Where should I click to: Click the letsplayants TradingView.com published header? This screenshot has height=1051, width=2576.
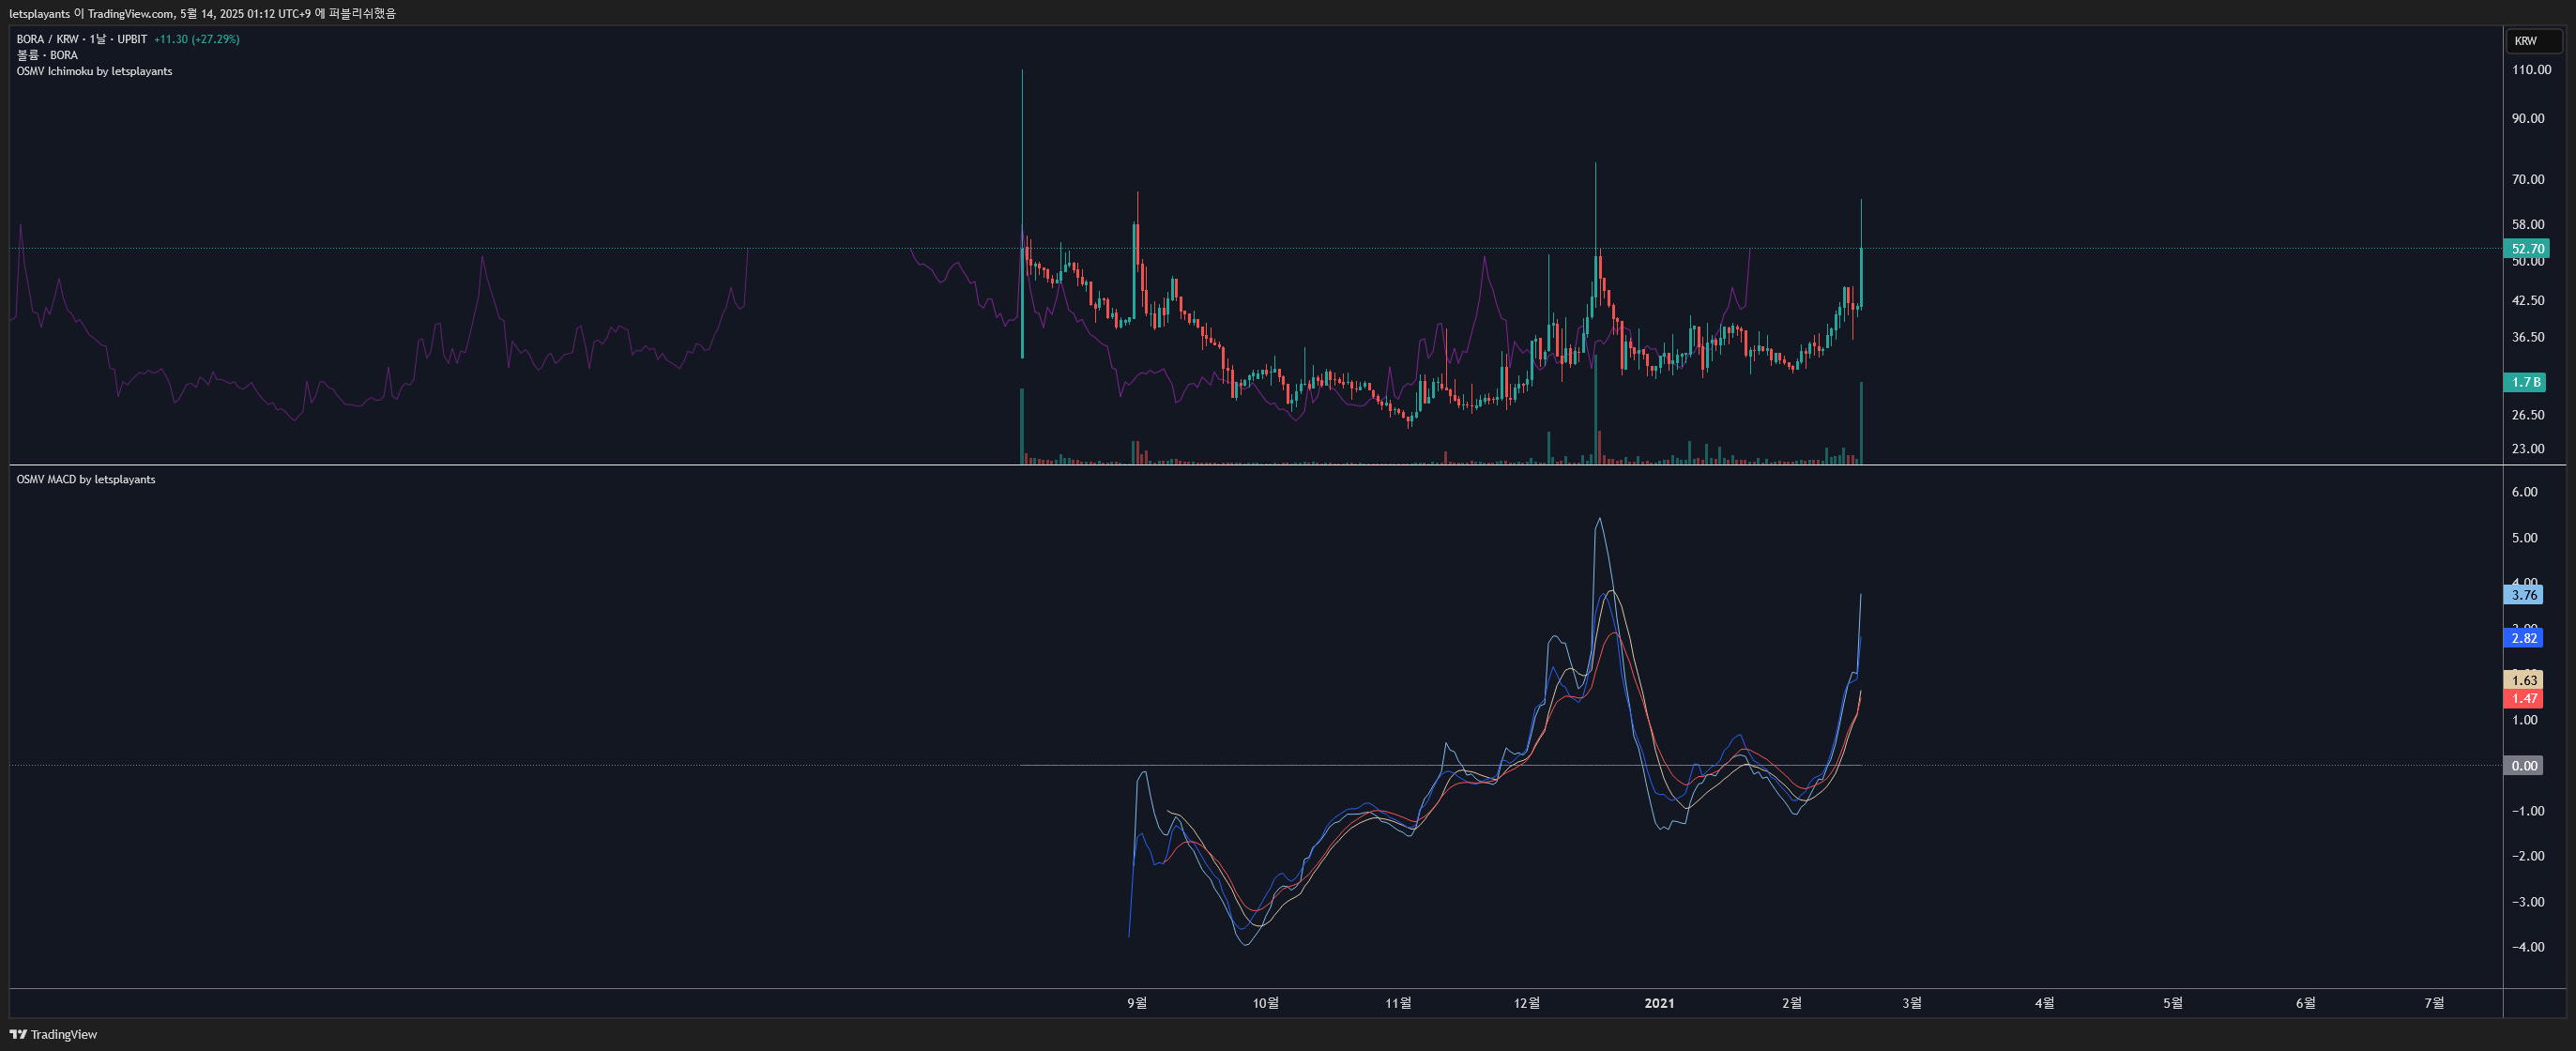[203, 13]
